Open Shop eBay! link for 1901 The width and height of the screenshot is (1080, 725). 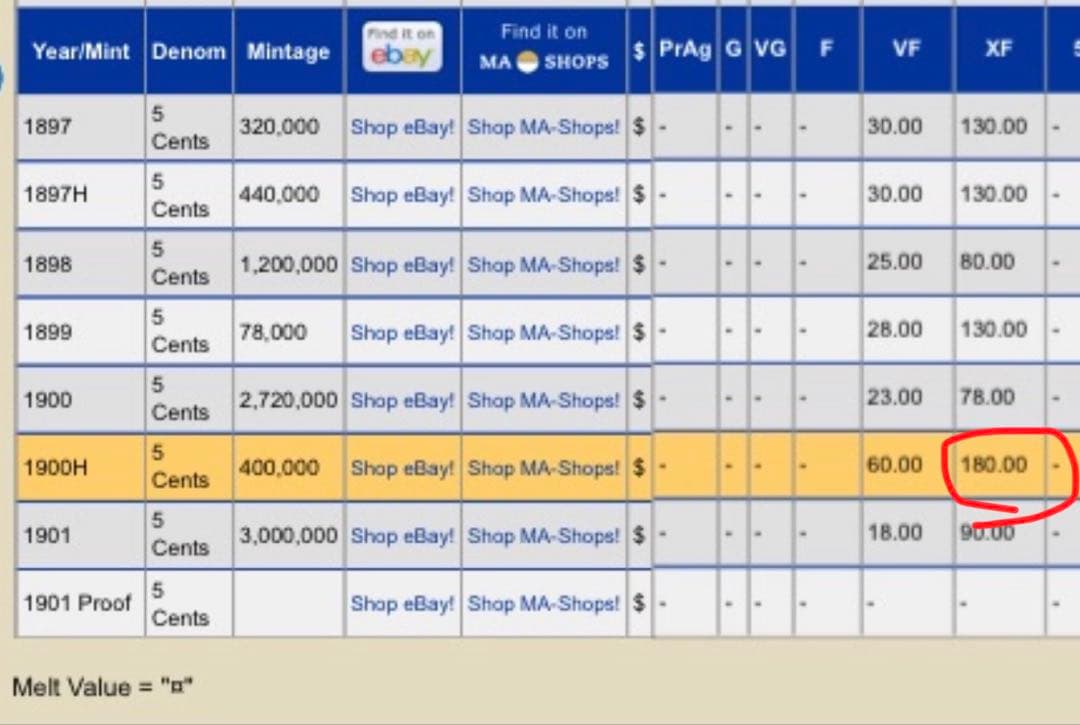[x=402, y=535]
